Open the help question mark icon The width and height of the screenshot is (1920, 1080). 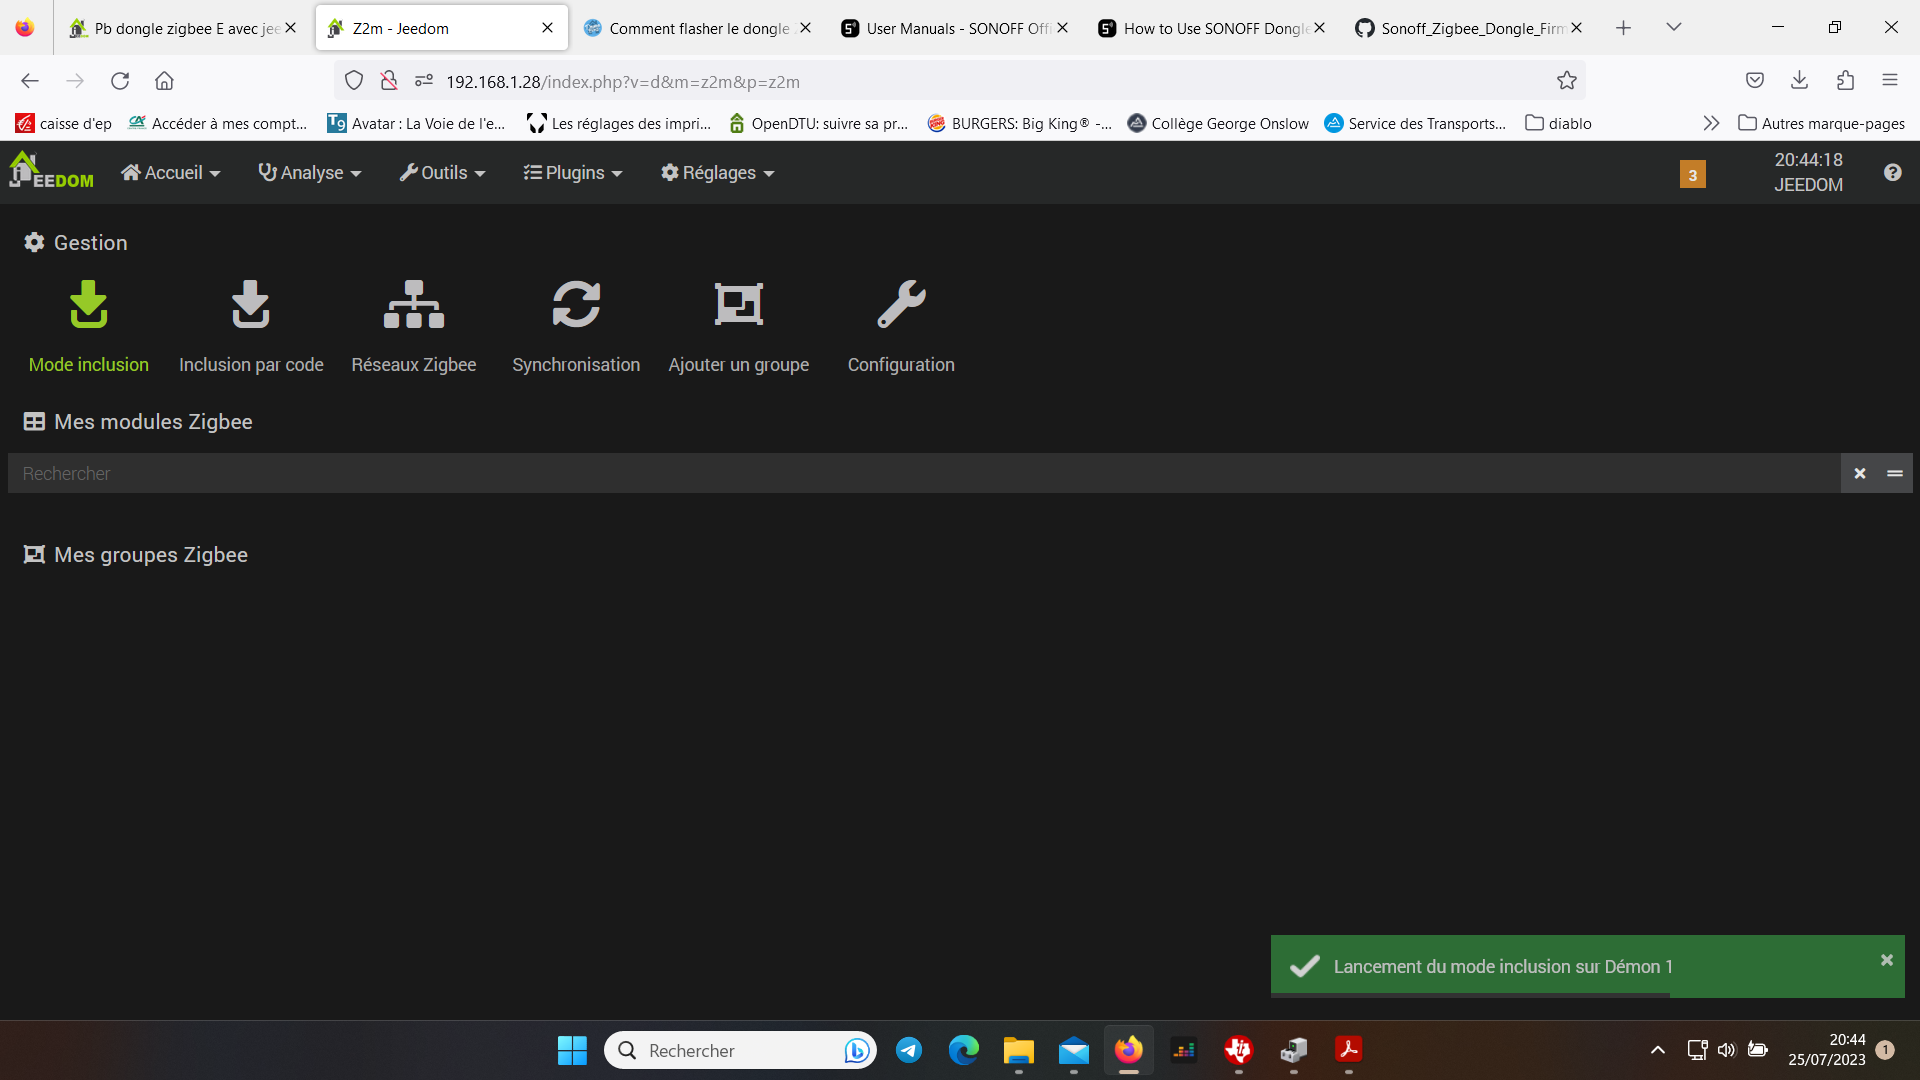tap(1892, 173)
